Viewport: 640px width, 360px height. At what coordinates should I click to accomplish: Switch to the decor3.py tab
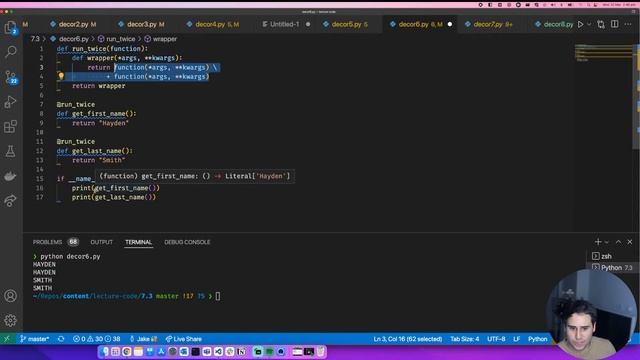(x=141, y=24)
